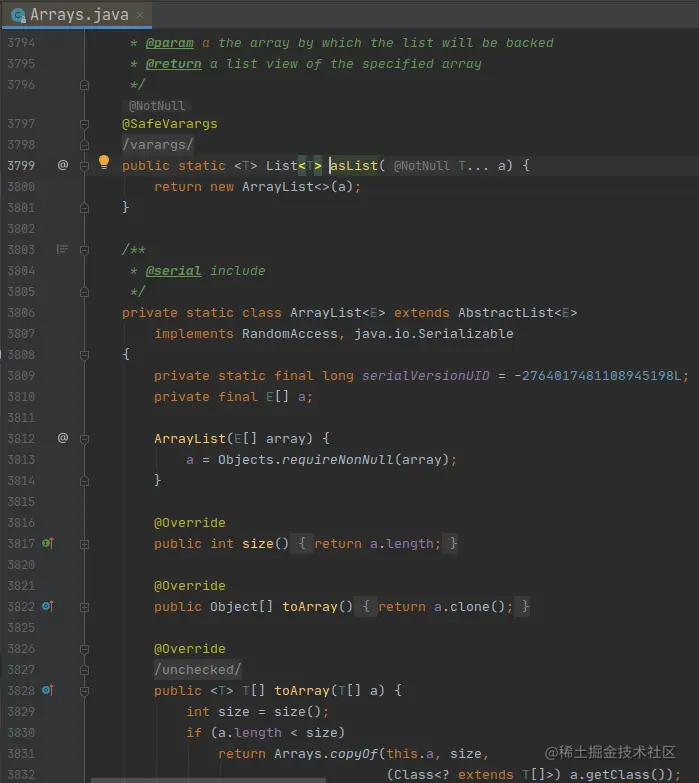Click the size() method name

tap(258, 544)
